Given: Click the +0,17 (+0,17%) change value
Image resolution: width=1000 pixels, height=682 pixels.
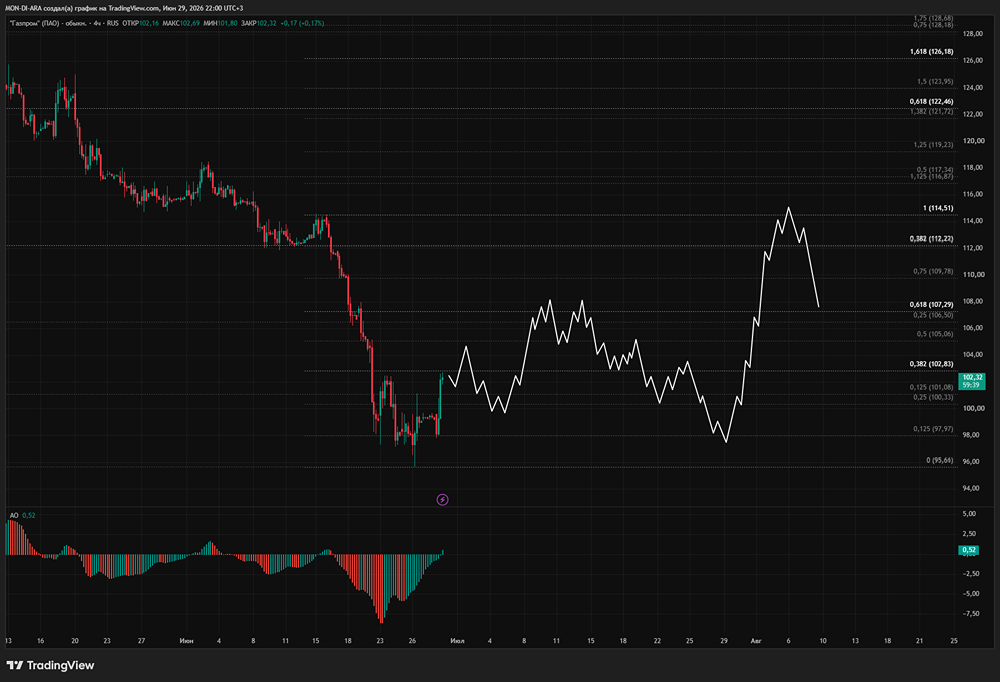Looking at the screenshot, I should pyautogui.click(x=302, y=23).
